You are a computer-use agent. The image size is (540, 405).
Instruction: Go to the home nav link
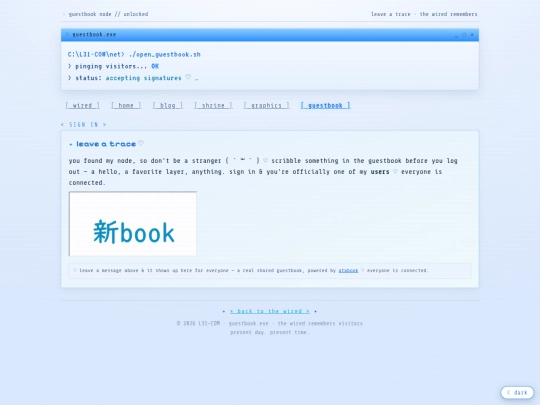(126, 105)
